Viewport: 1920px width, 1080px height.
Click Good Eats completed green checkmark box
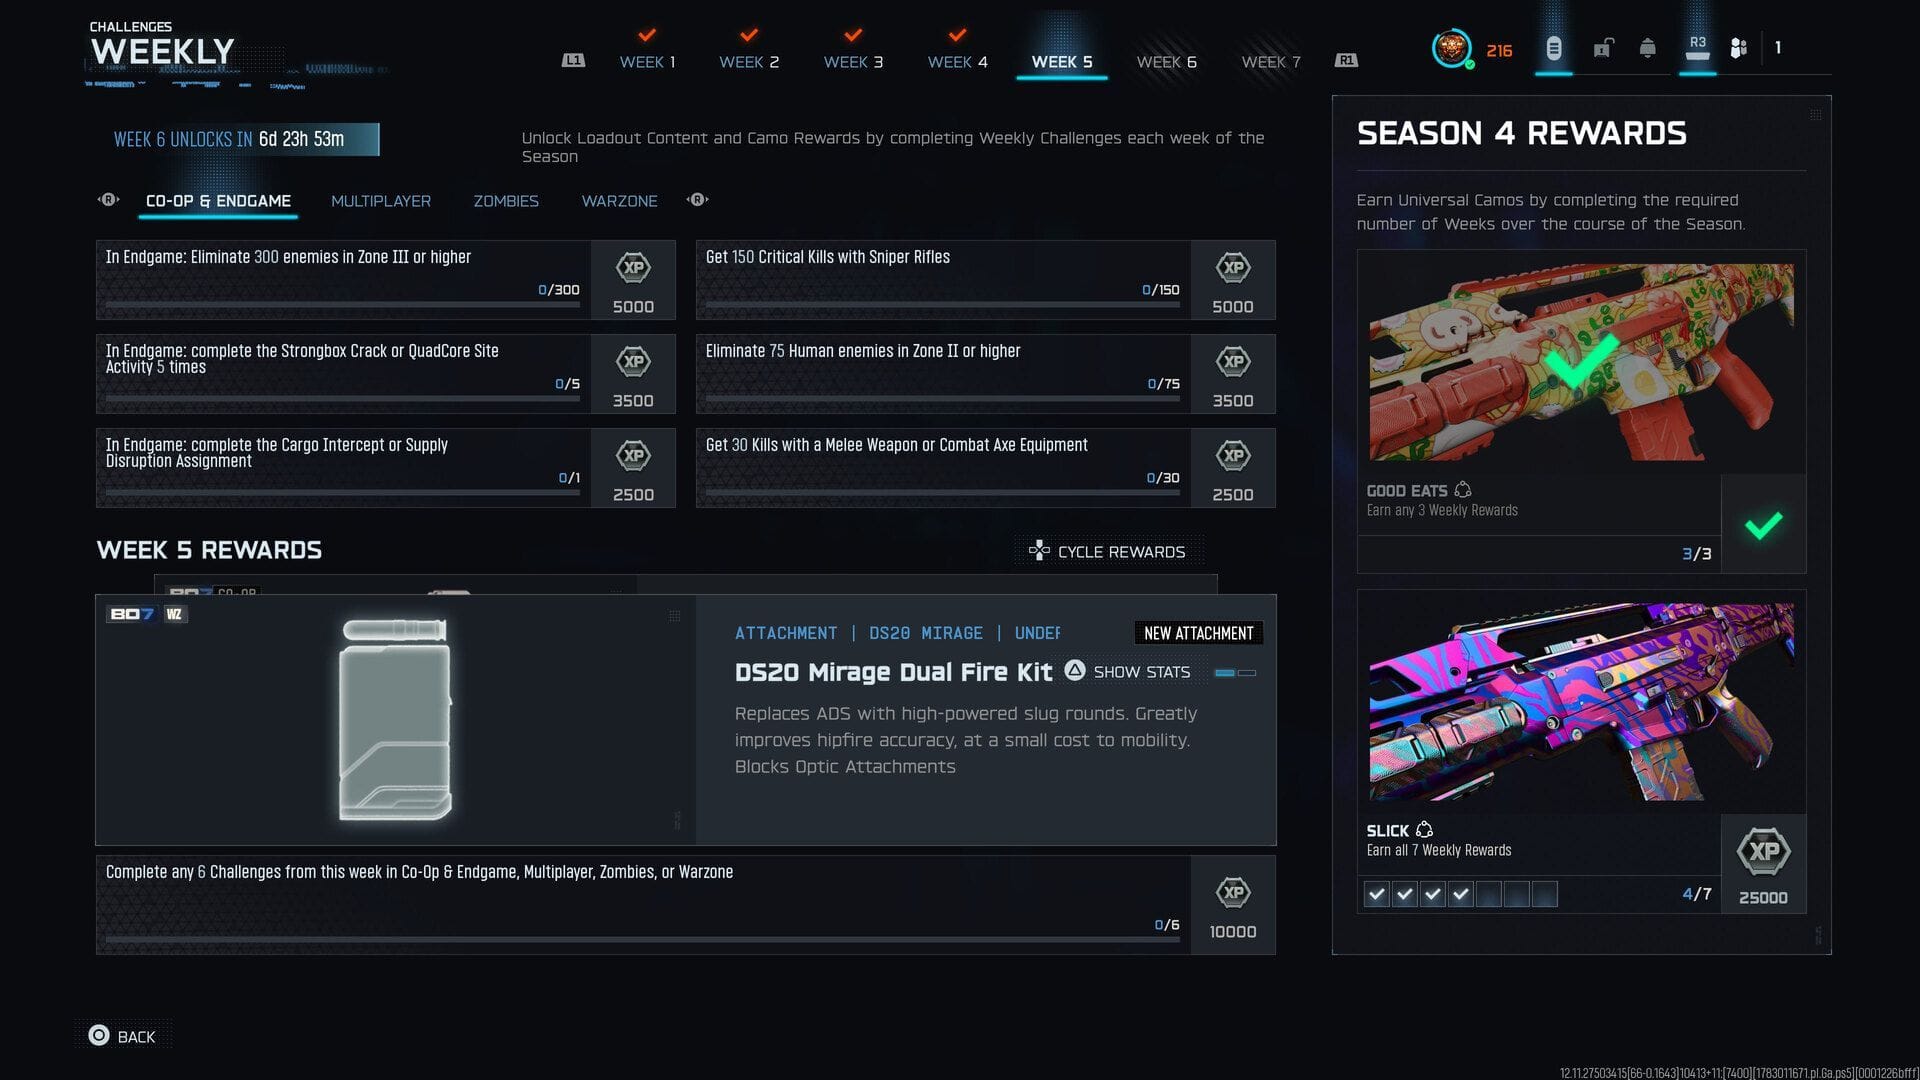pyautogui.click(x=1764, y=525)
